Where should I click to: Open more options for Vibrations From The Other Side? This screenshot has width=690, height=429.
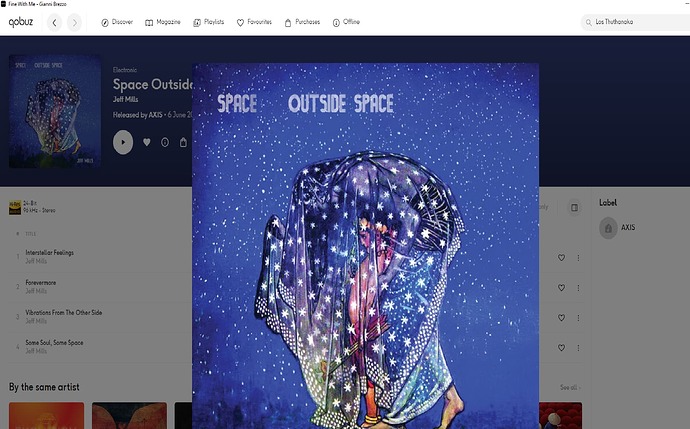click(x=578, y=318)
